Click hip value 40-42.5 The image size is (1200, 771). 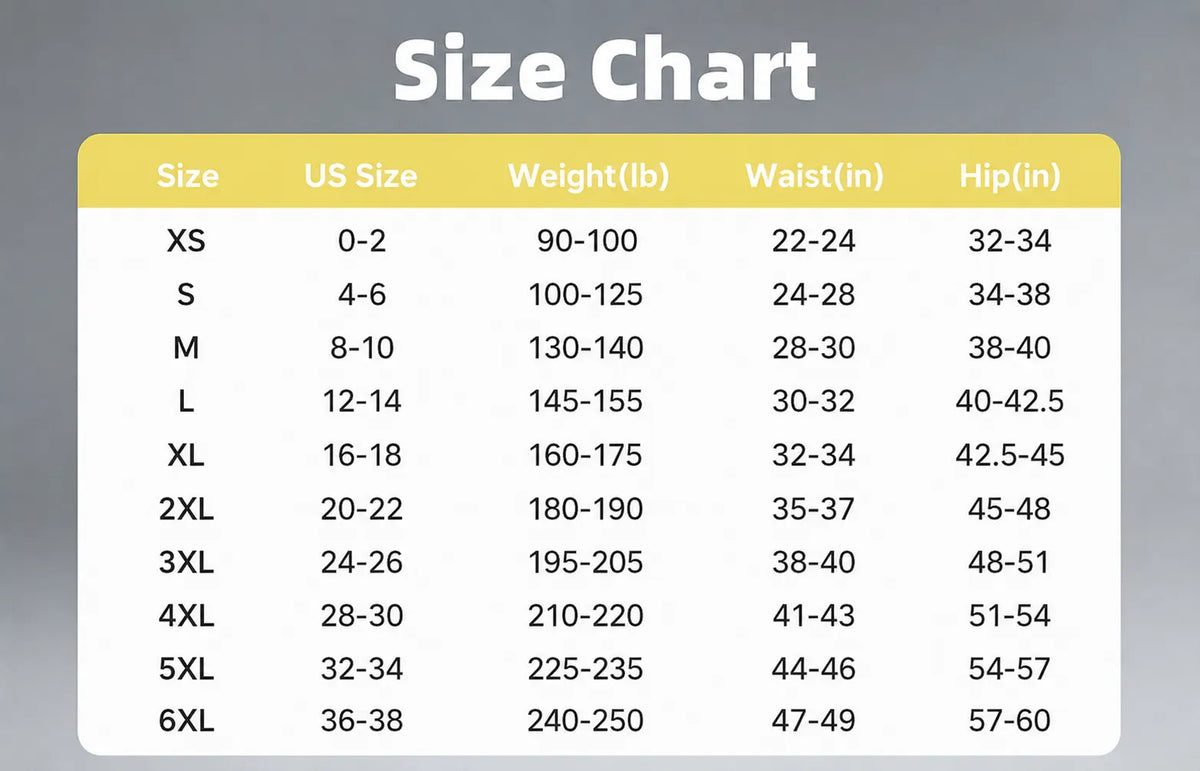1010,402
